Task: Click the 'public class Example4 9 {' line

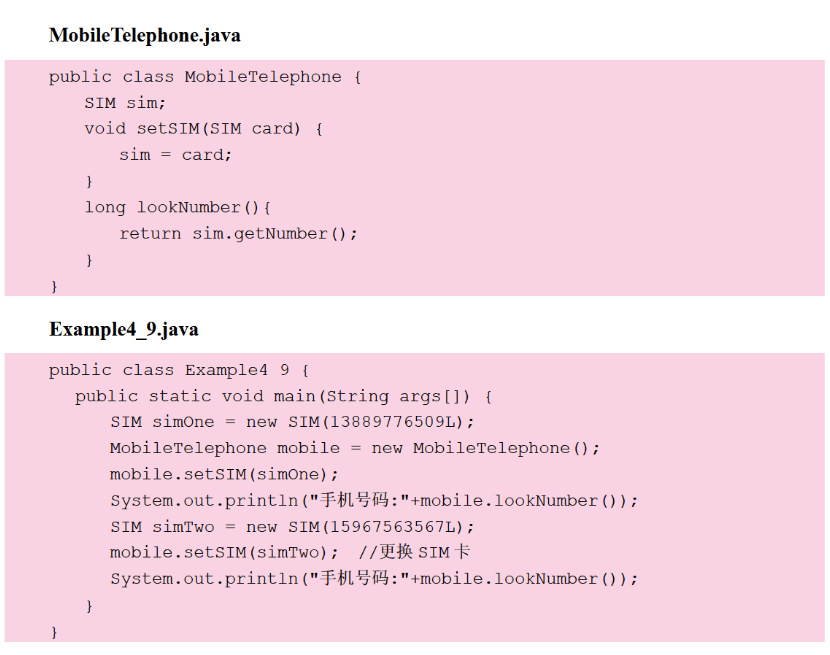Action: 179,370
